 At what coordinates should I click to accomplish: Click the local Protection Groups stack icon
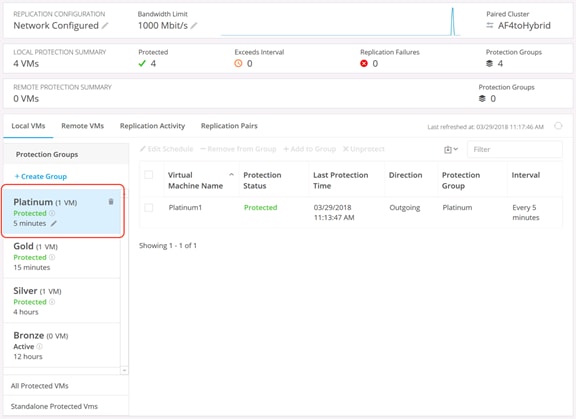(x=489, y=64)
